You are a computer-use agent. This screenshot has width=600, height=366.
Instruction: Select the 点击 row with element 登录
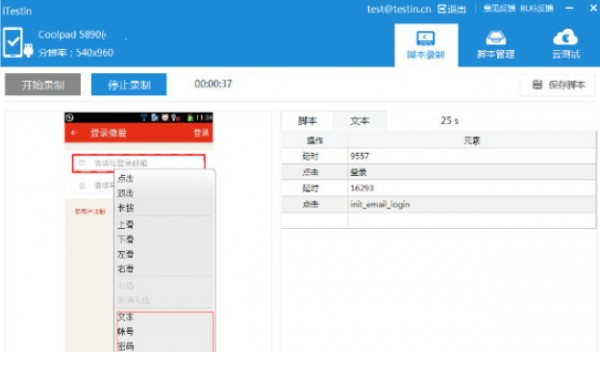pos(439,172)
